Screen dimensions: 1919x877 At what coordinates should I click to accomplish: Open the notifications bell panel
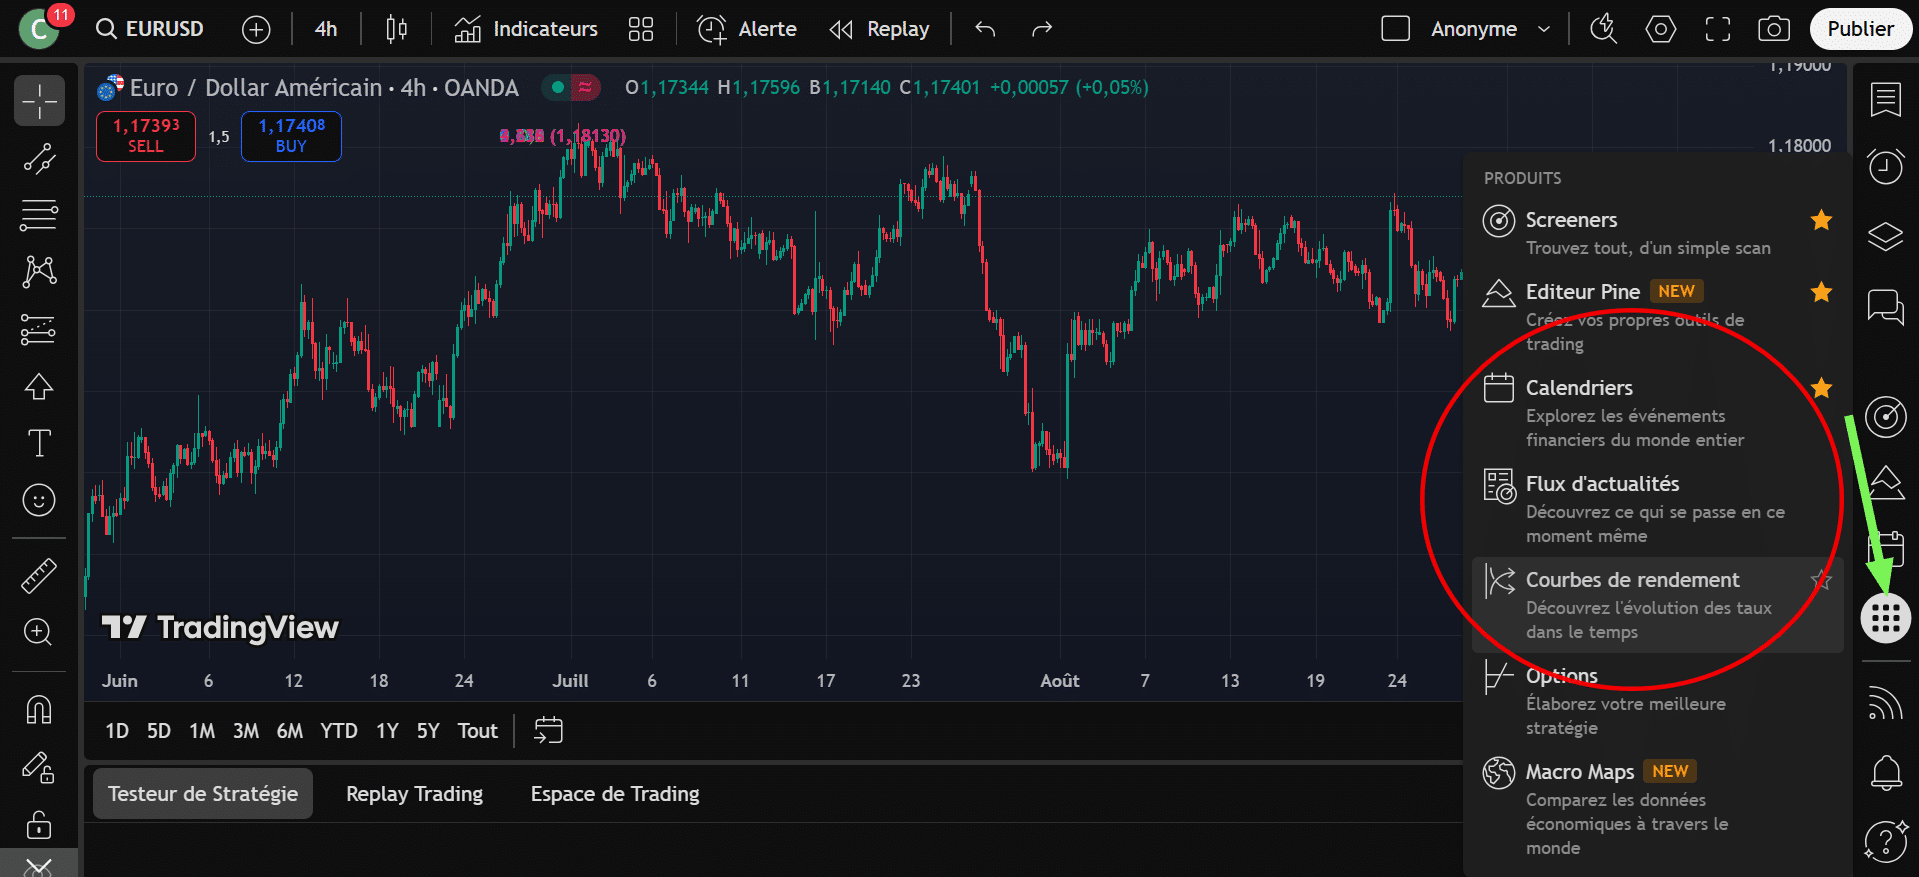[1885, 772]
